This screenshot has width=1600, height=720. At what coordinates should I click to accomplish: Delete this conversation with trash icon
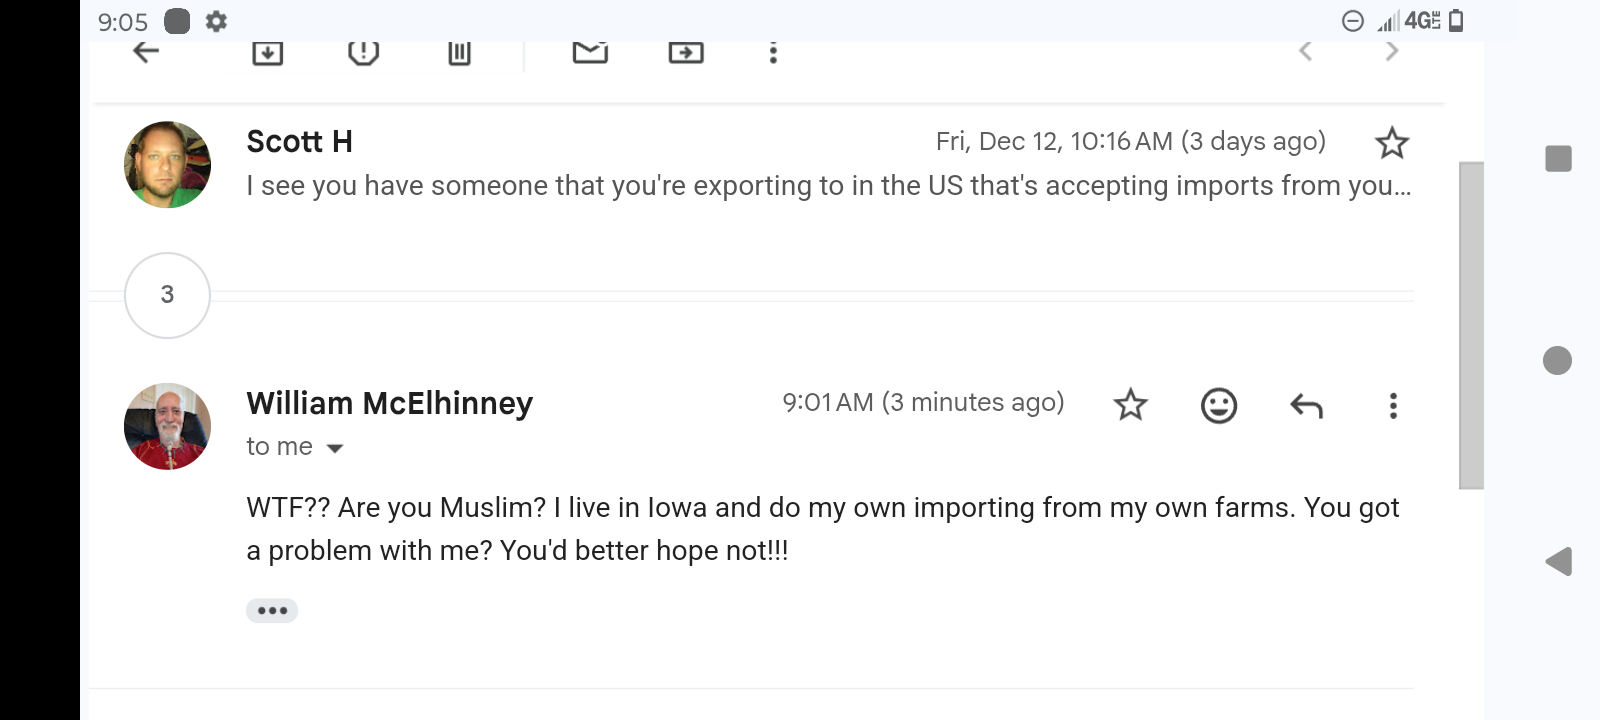coord(459,53)
